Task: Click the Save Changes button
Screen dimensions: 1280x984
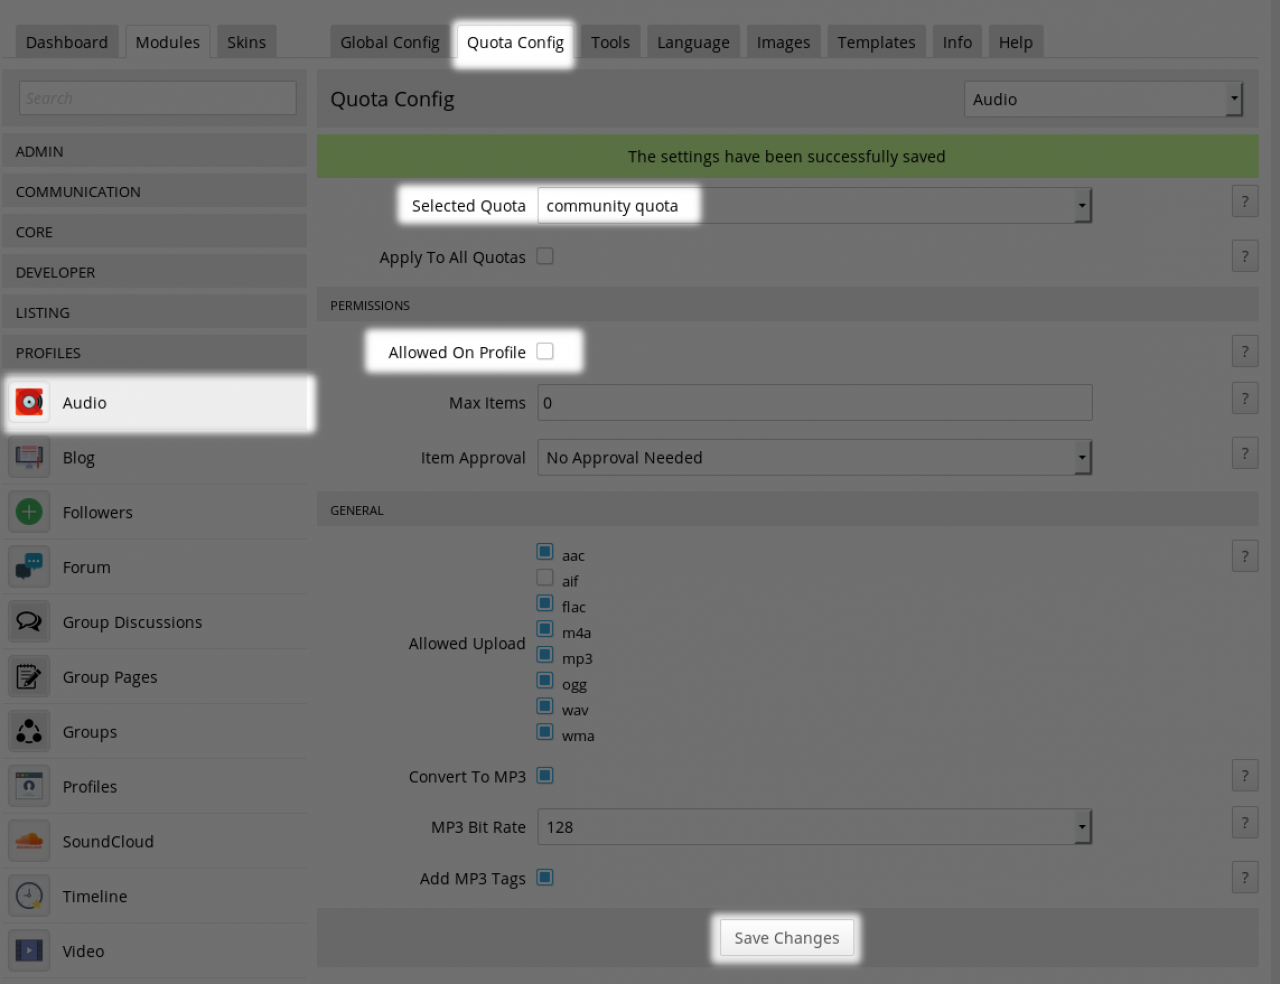Action: coord(786,938)
